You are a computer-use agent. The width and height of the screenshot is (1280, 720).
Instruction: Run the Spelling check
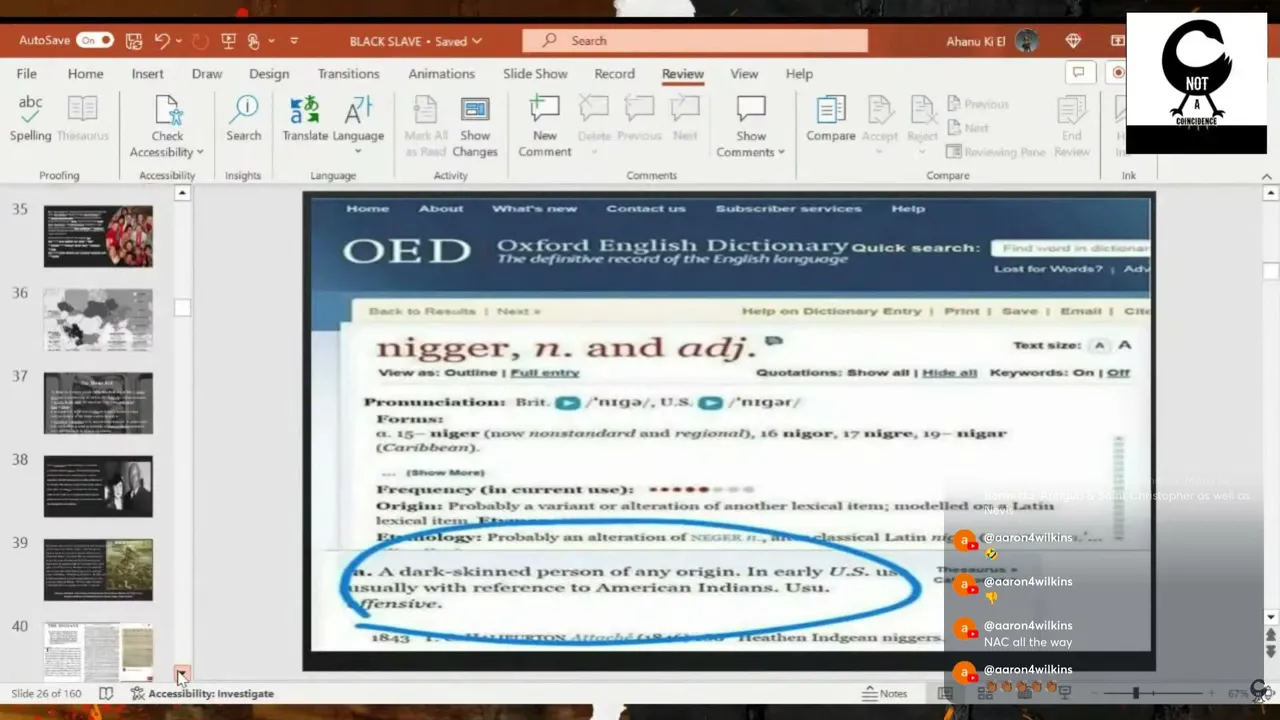[30, 119]
